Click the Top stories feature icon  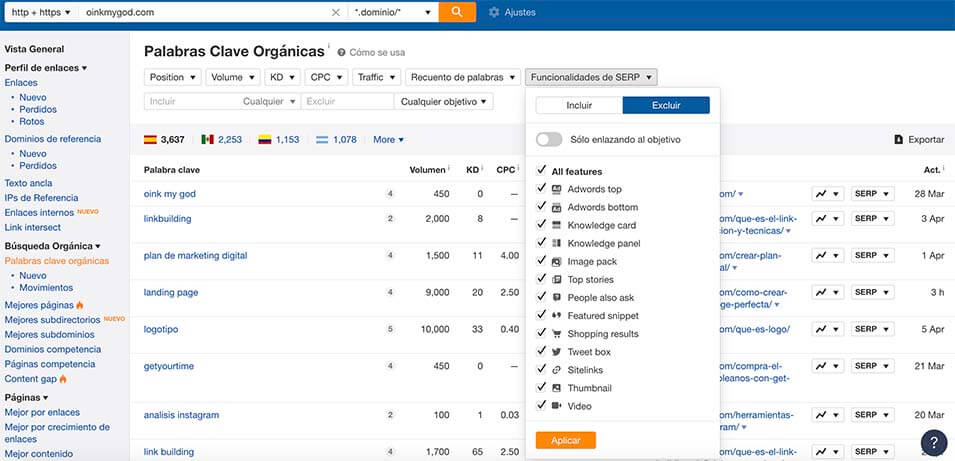556,280
